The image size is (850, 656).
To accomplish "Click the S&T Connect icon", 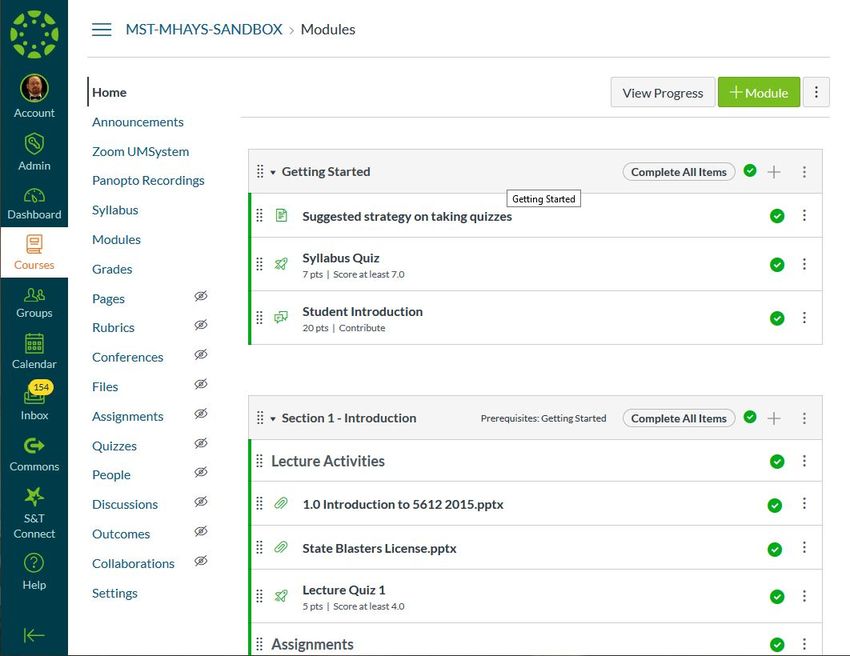I will [34, 496].
